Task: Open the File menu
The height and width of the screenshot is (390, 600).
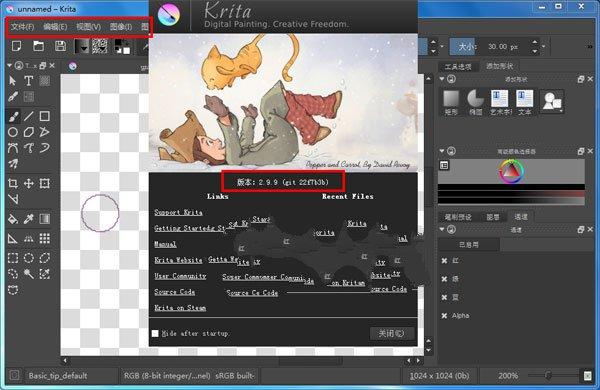Action: (x=22, y=27)
